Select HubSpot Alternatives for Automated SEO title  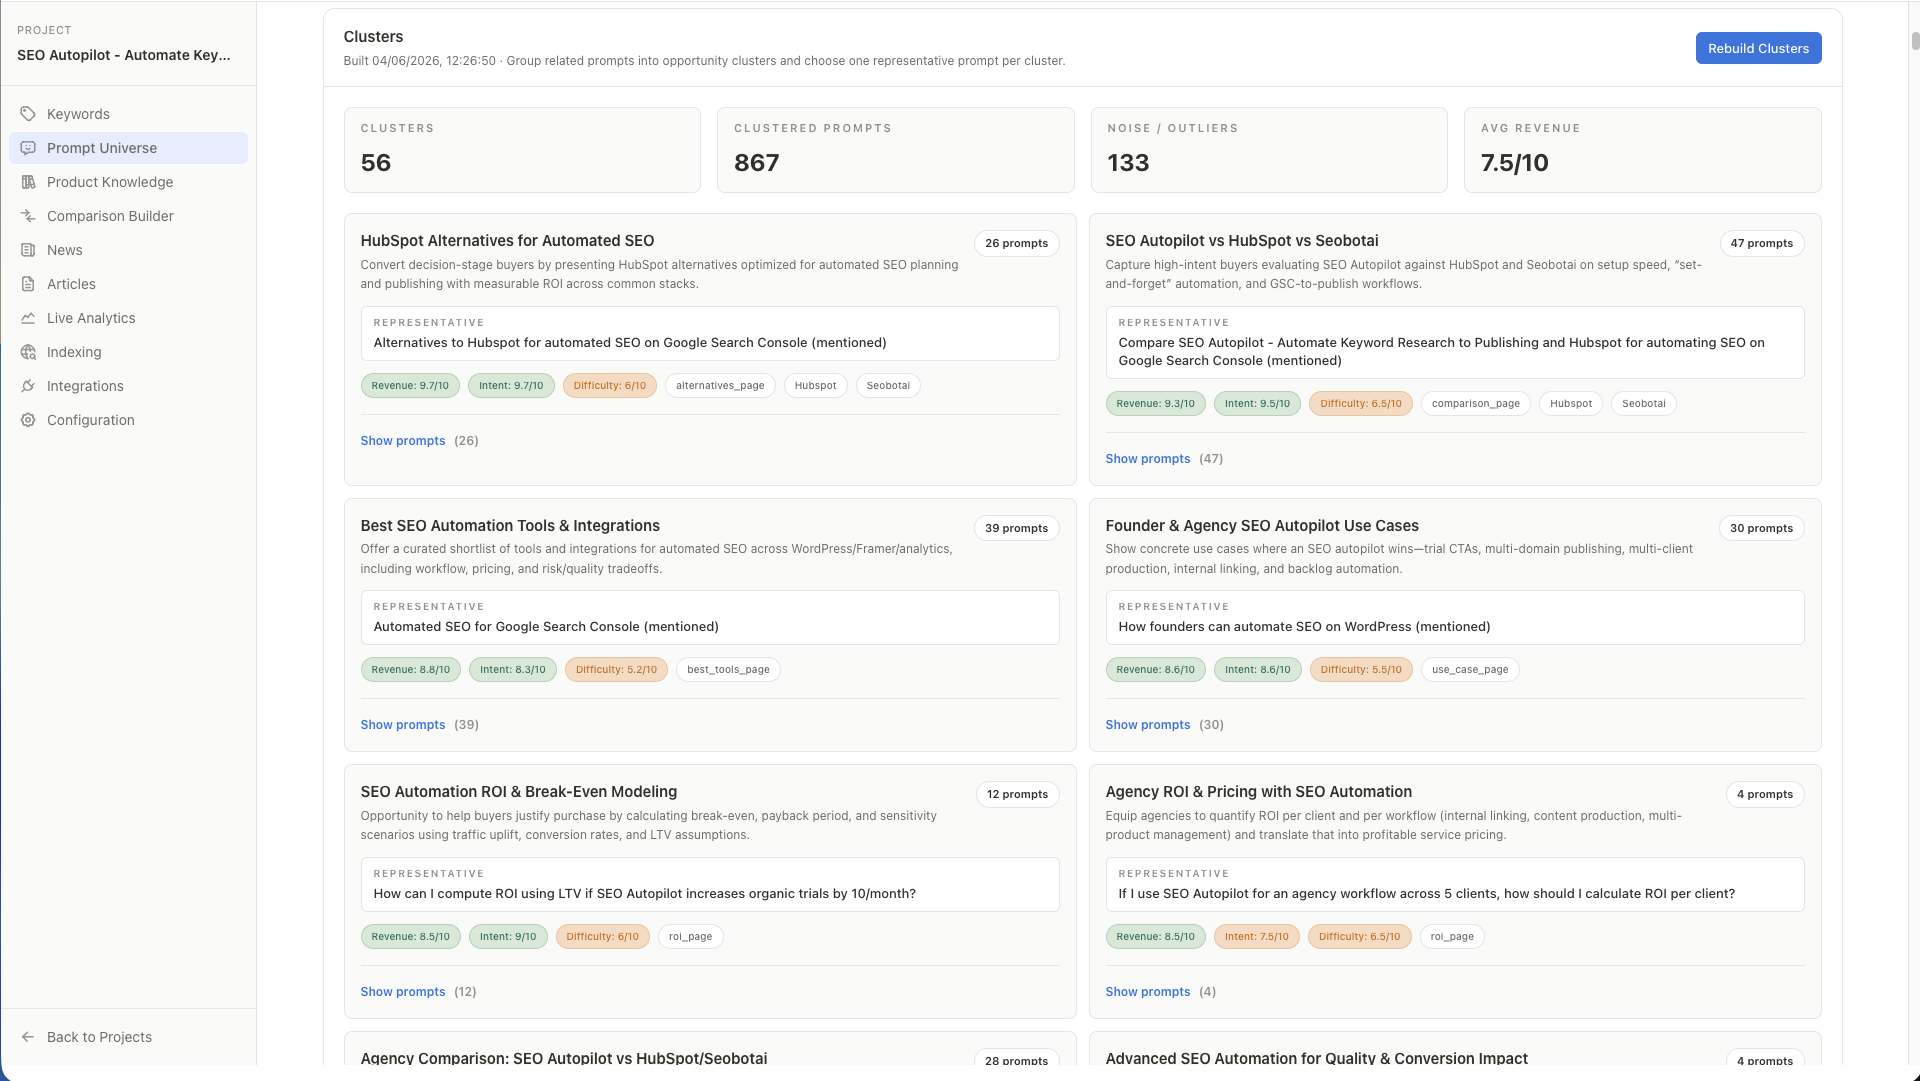507,241
